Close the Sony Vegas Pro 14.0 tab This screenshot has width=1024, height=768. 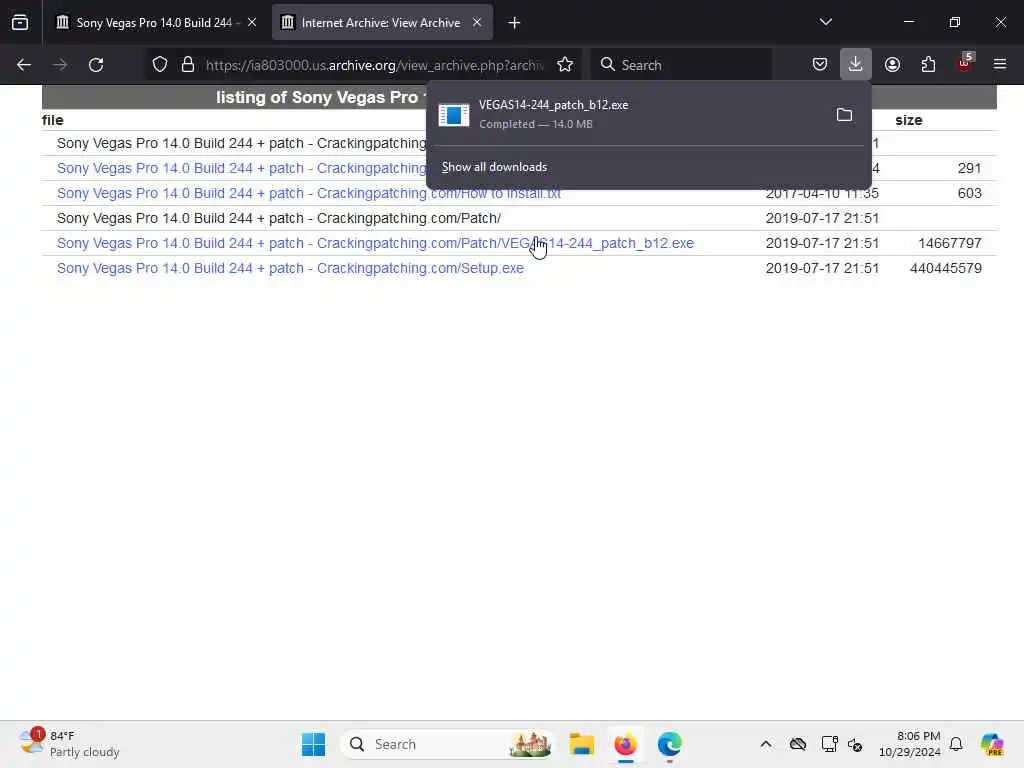(x=252, y=23)
